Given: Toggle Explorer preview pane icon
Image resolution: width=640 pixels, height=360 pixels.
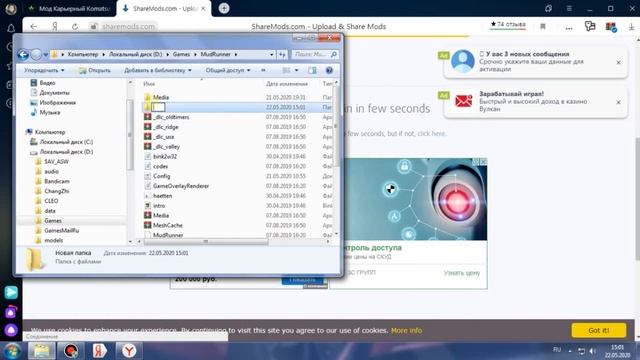Looking at the screenshot, I should (x=312, y=70).
